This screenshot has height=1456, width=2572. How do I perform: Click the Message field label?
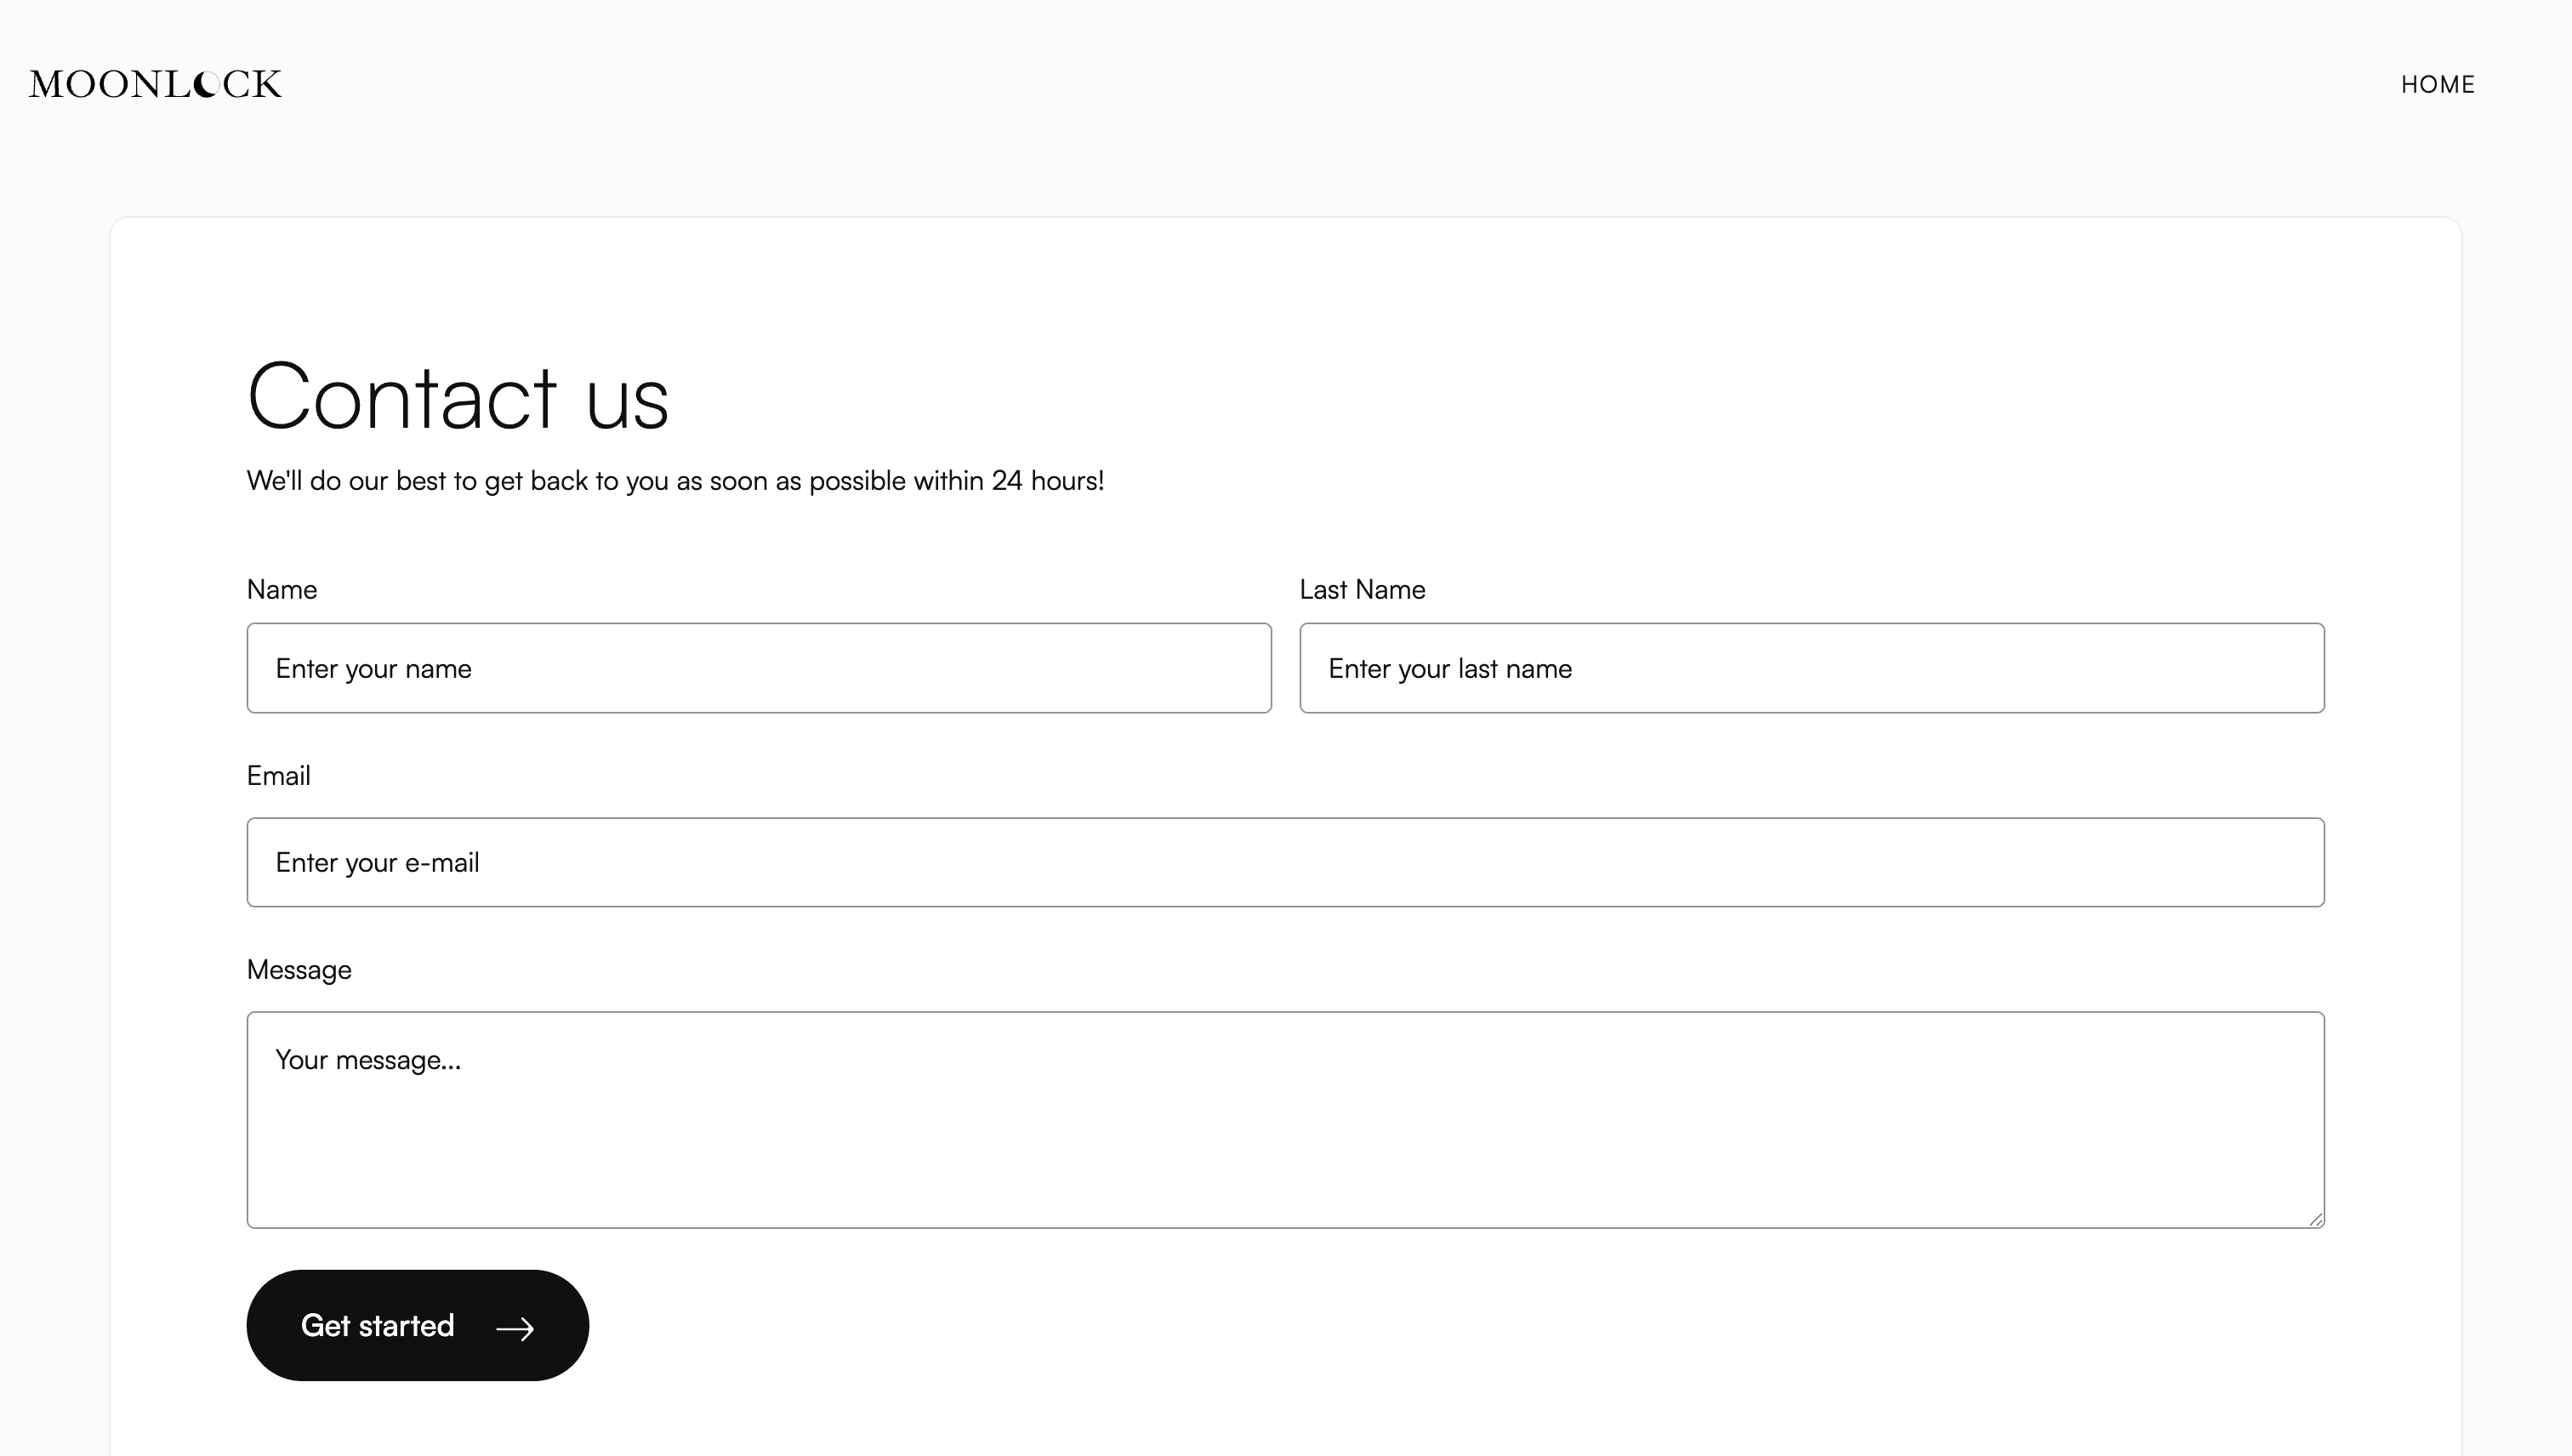[x=299, y=971]
